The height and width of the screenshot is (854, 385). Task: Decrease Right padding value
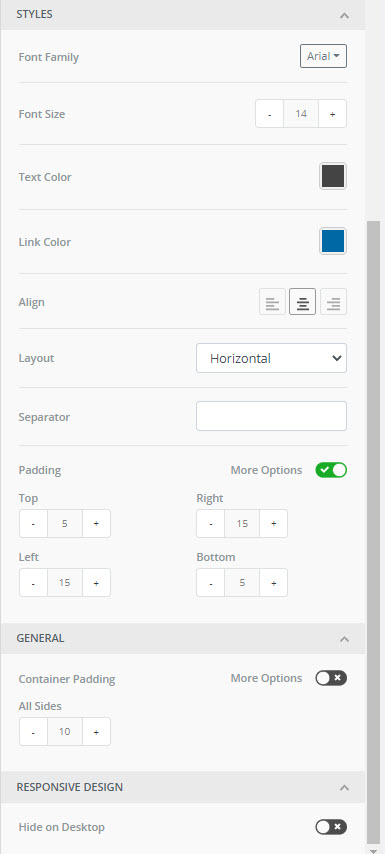(x=211, y=523)
